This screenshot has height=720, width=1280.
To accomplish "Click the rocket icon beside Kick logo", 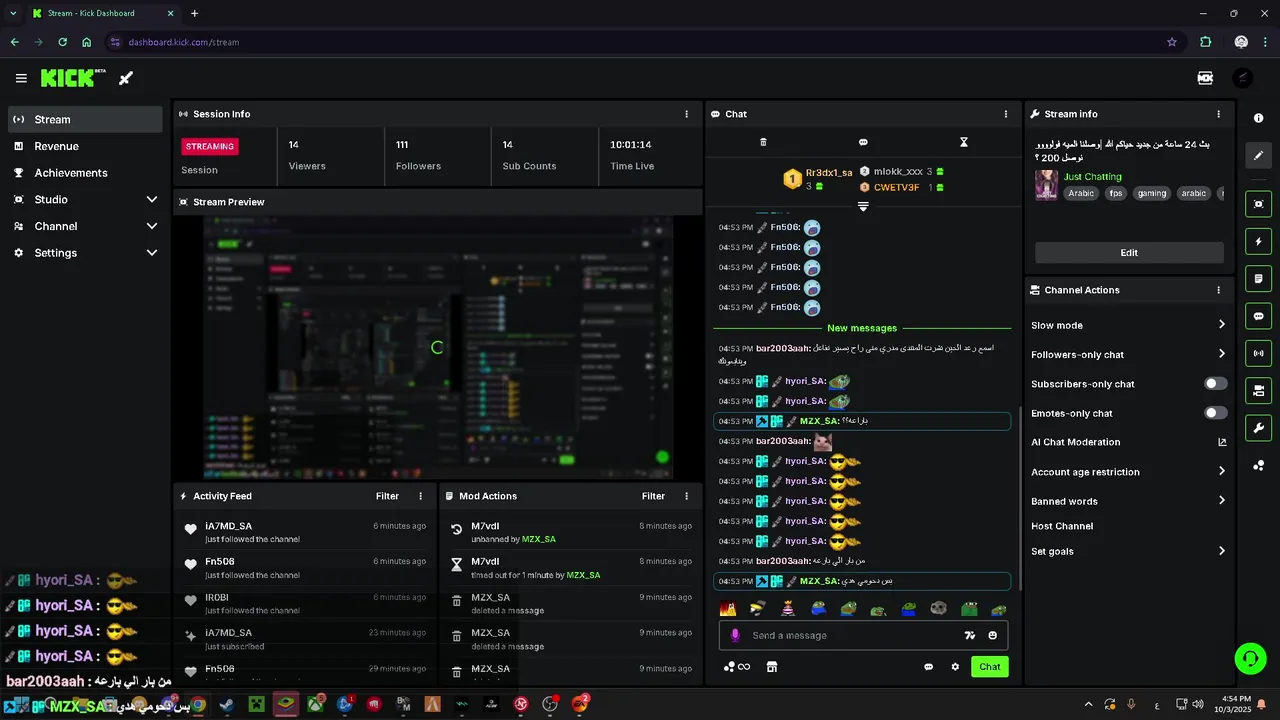I will pyautogui.click(x=126, y=78).
